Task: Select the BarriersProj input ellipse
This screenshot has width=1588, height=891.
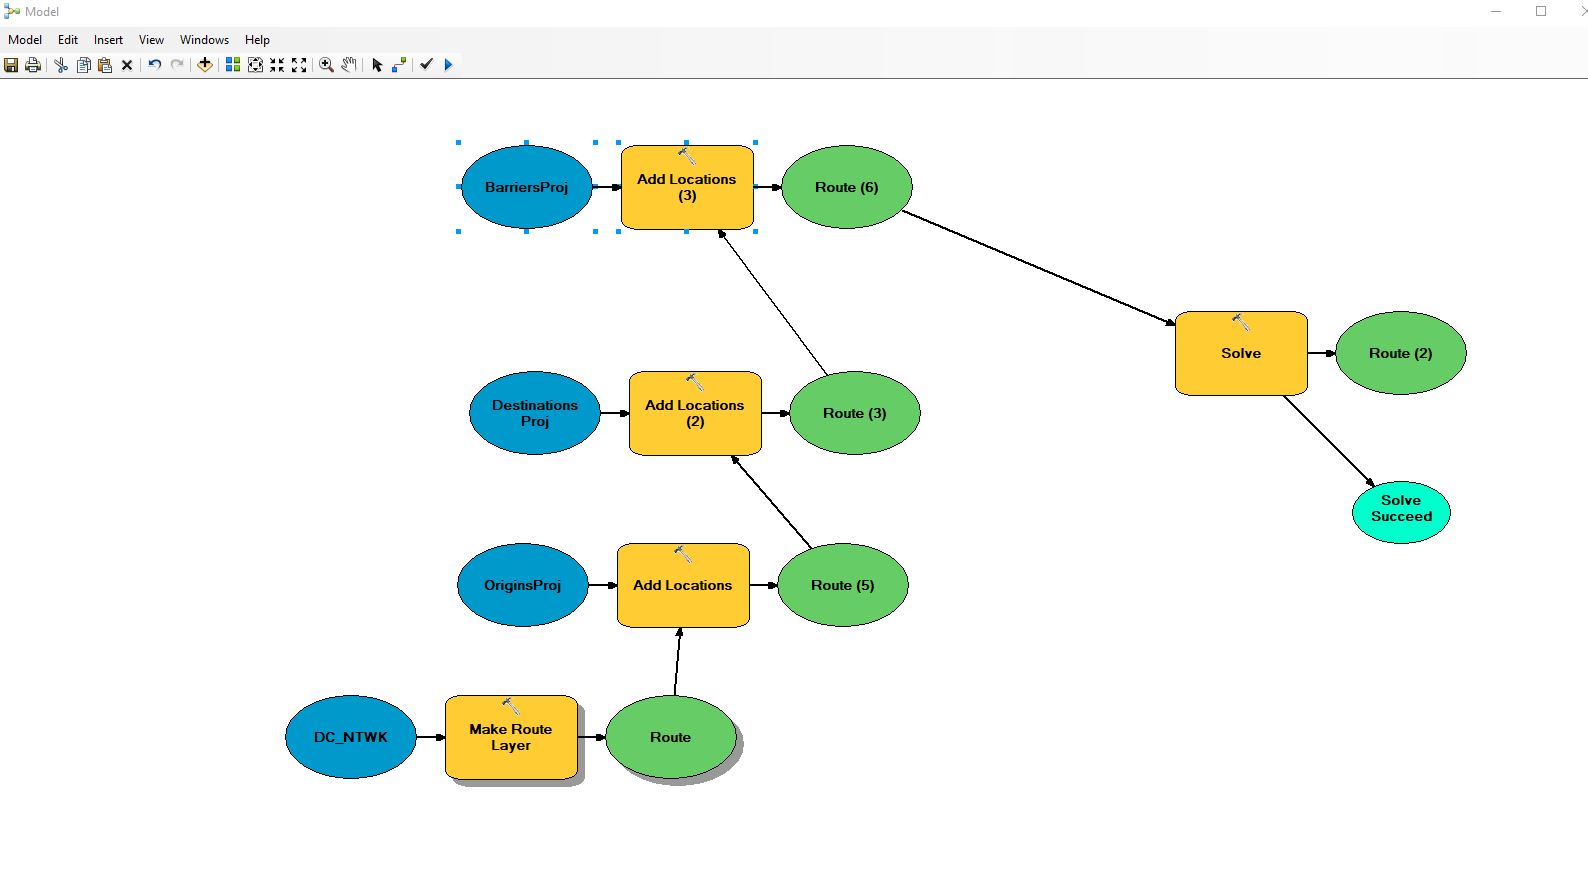Action: pos(526,187)
